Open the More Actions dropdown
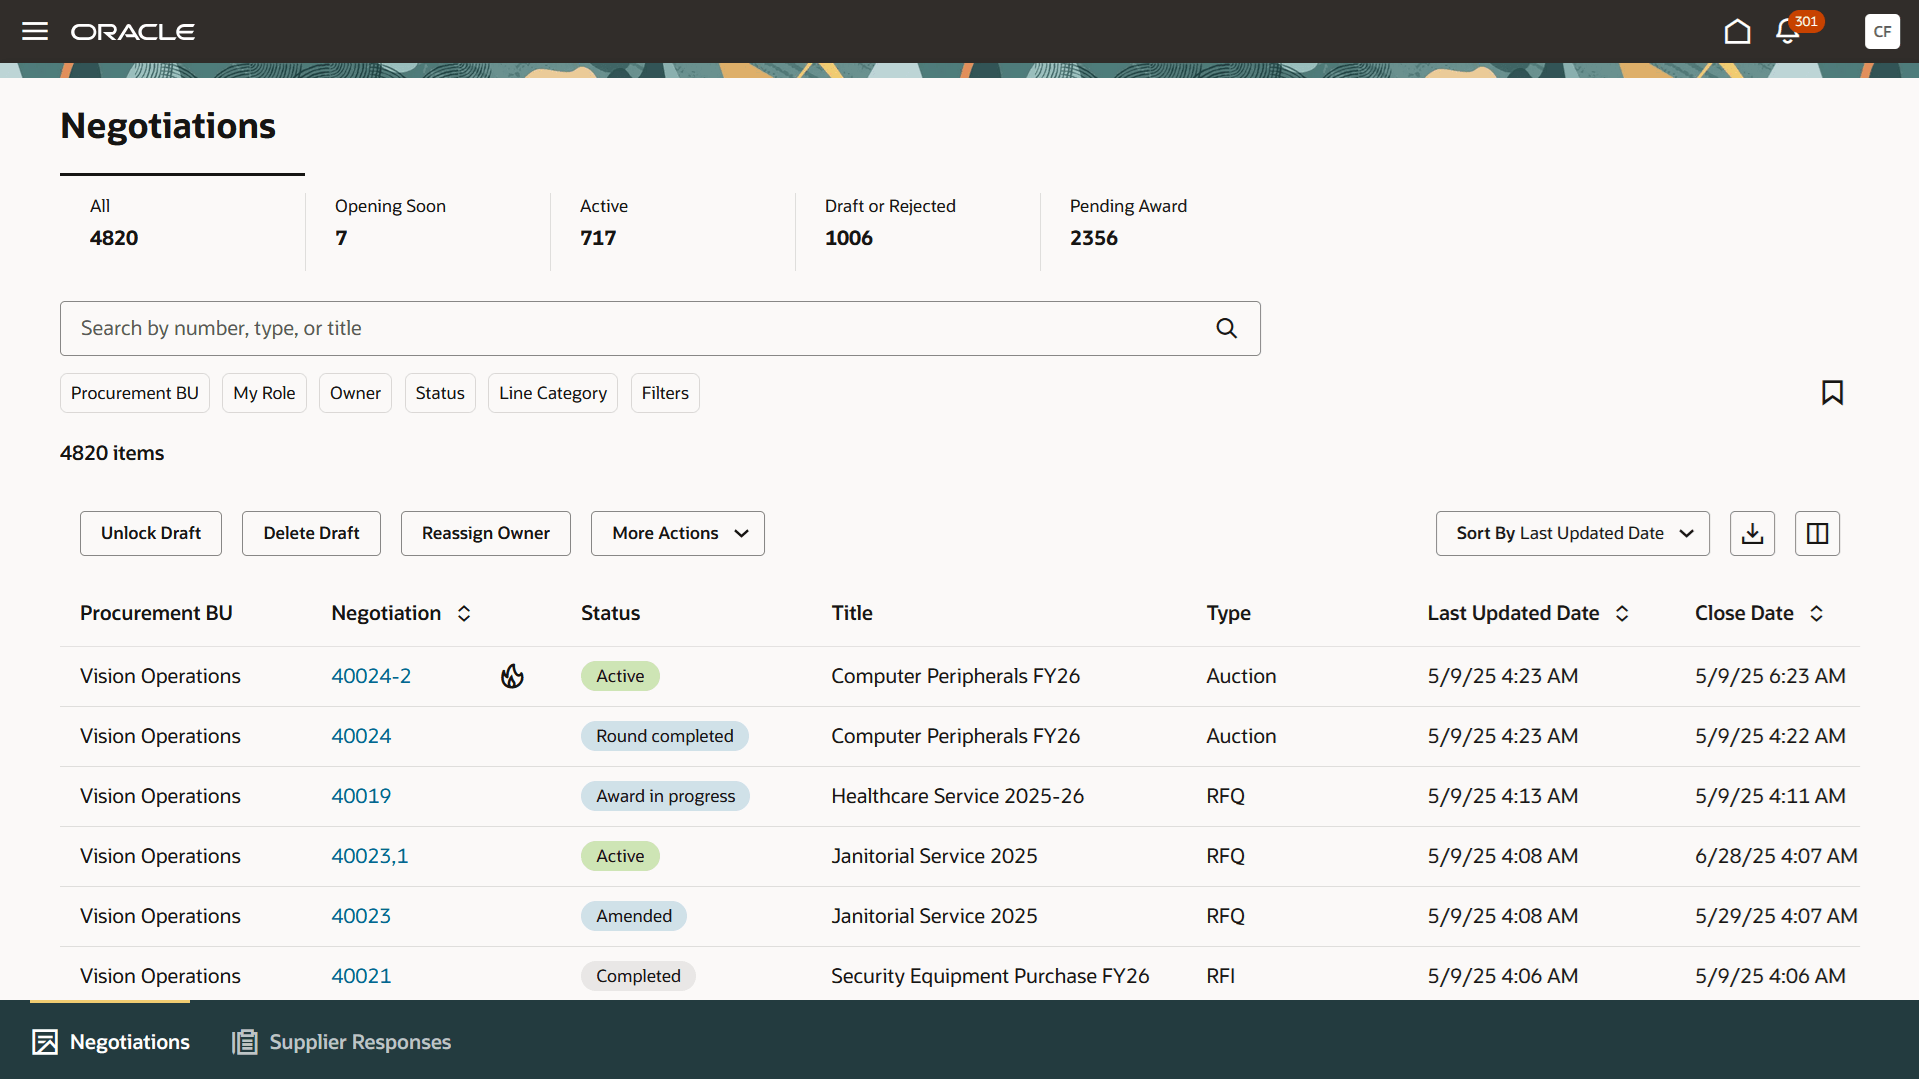This screenshot has height=1079, width=1919. pyautogui.click(x=677, y=533)
